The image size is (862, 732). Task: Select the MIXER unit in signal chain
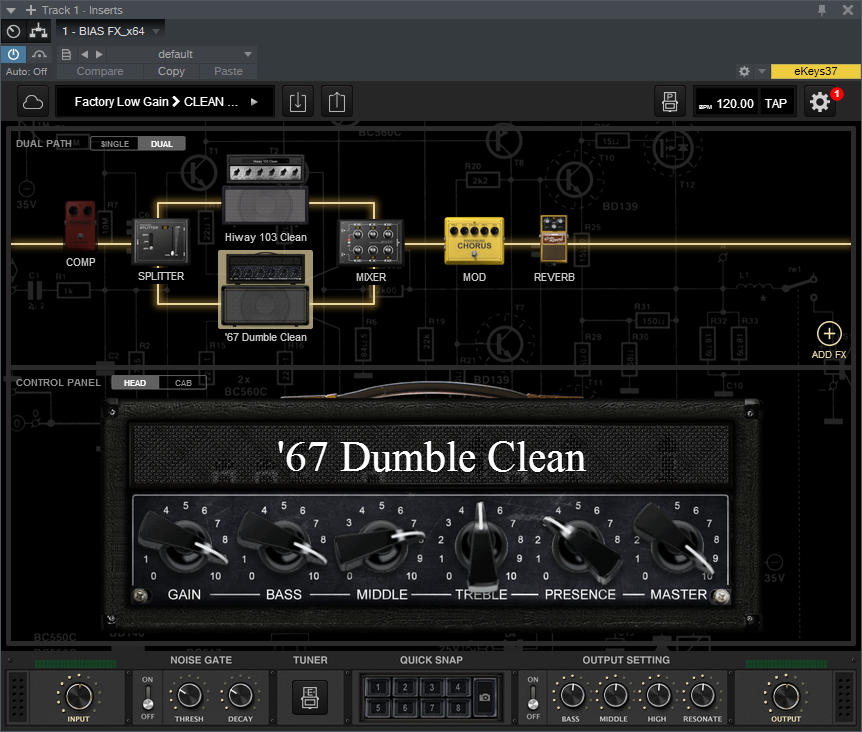371,242
